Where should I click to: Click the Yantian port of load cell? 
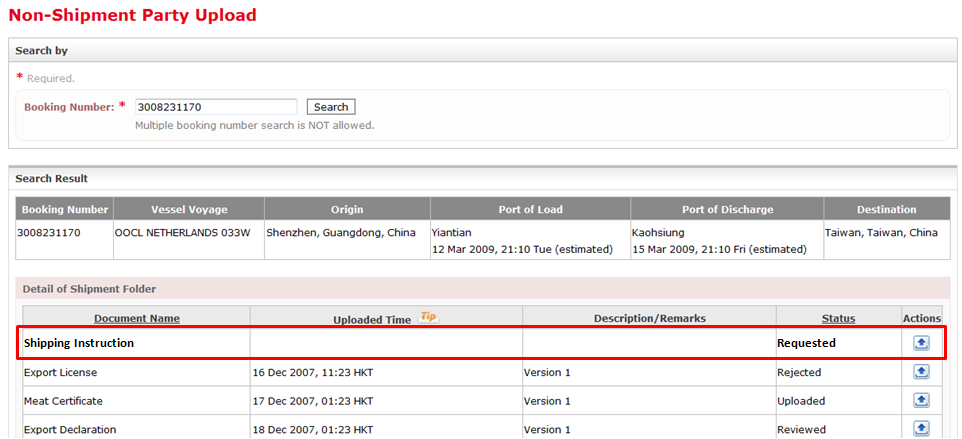451,232
